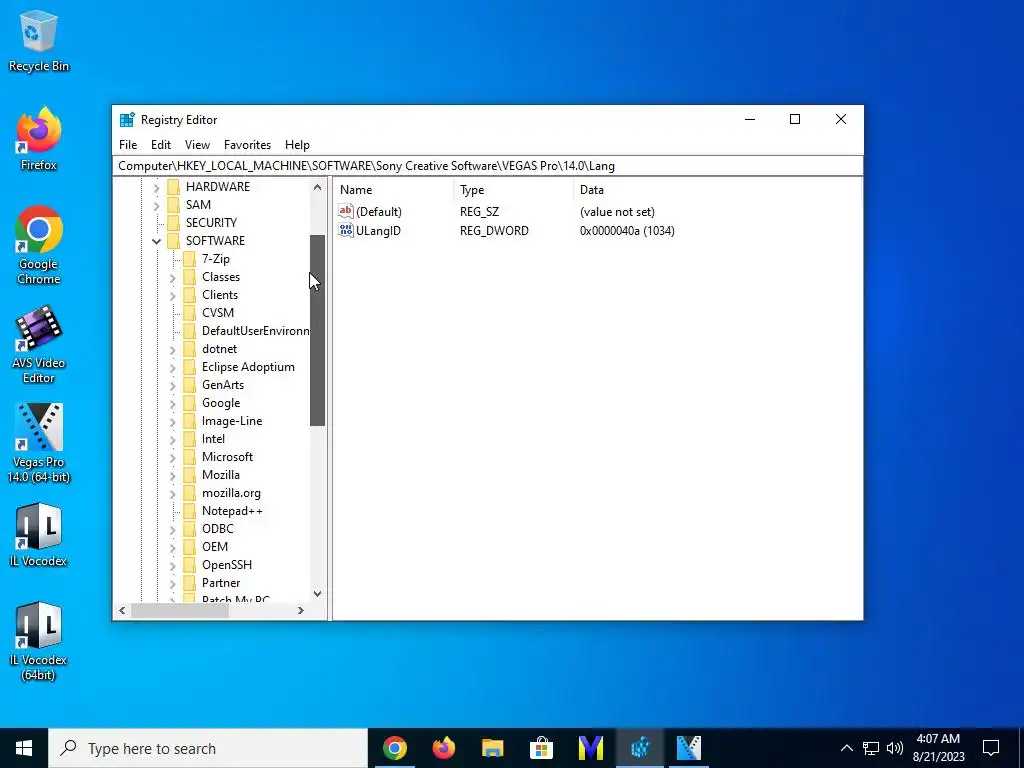Open the Recycle Bin desktop icon
The height and width of the screenshot is (768, 1024).
[39, 40]
